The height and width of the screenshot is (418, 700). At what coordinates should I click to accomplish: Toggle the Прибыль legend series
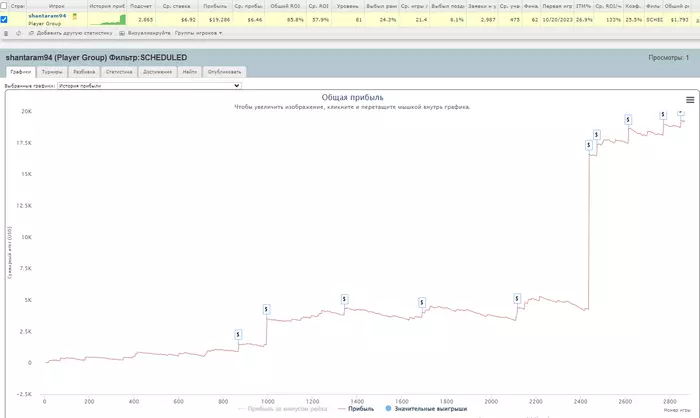(x=356, y=409)
